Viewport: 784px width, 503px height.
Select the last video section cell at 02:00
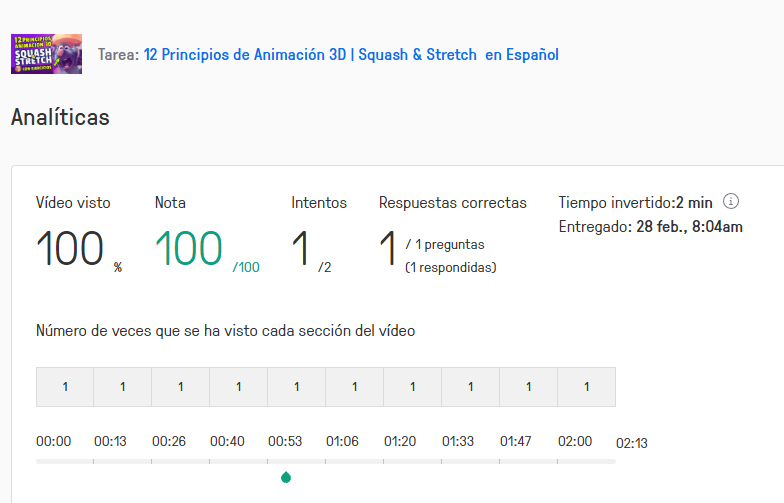pos(587,387)
